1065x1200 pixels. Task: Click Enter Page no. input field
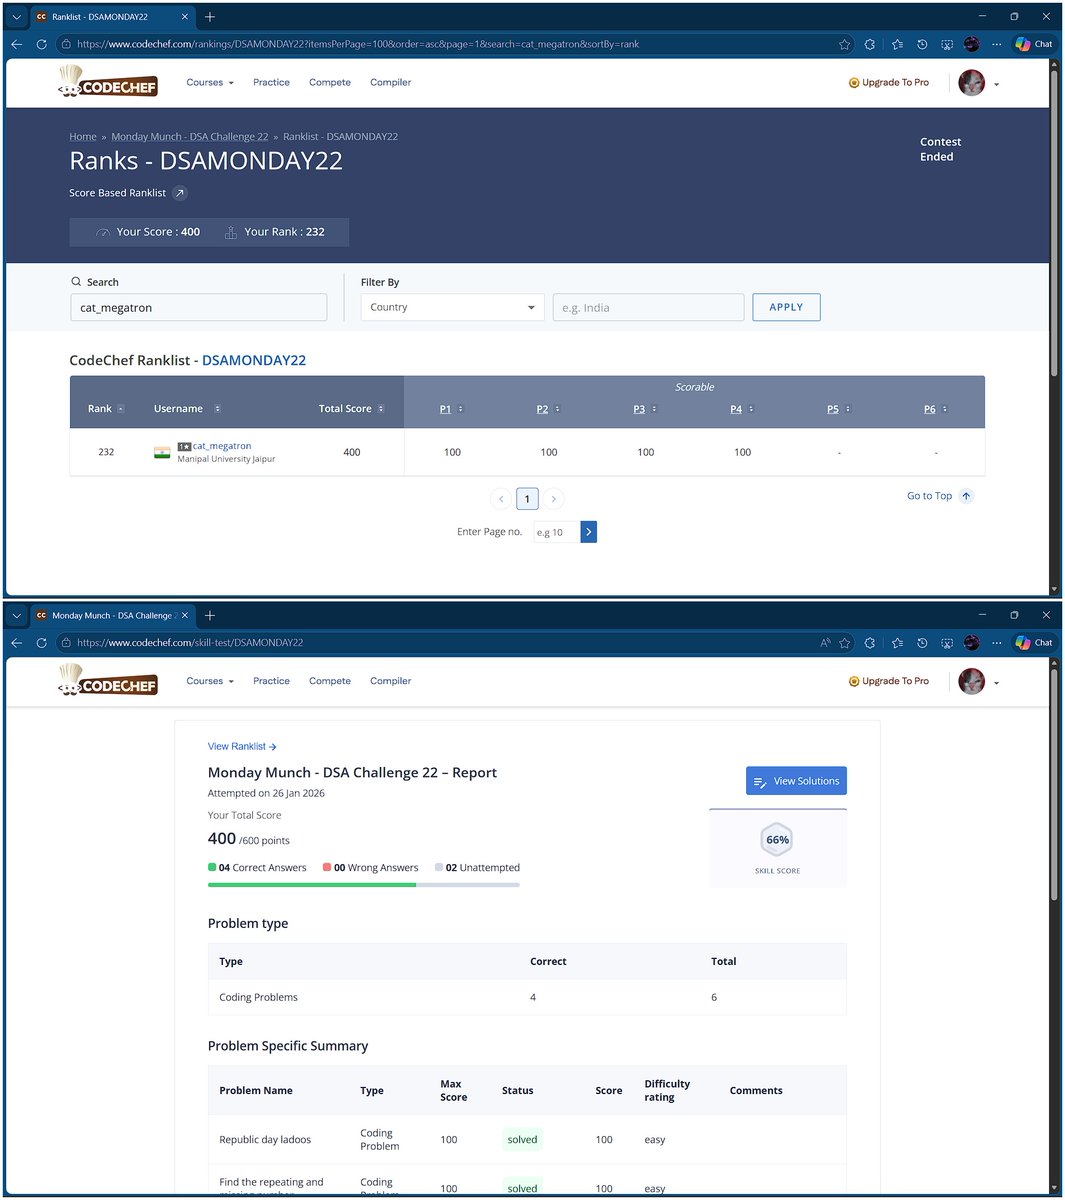click(x=556, y=532)
